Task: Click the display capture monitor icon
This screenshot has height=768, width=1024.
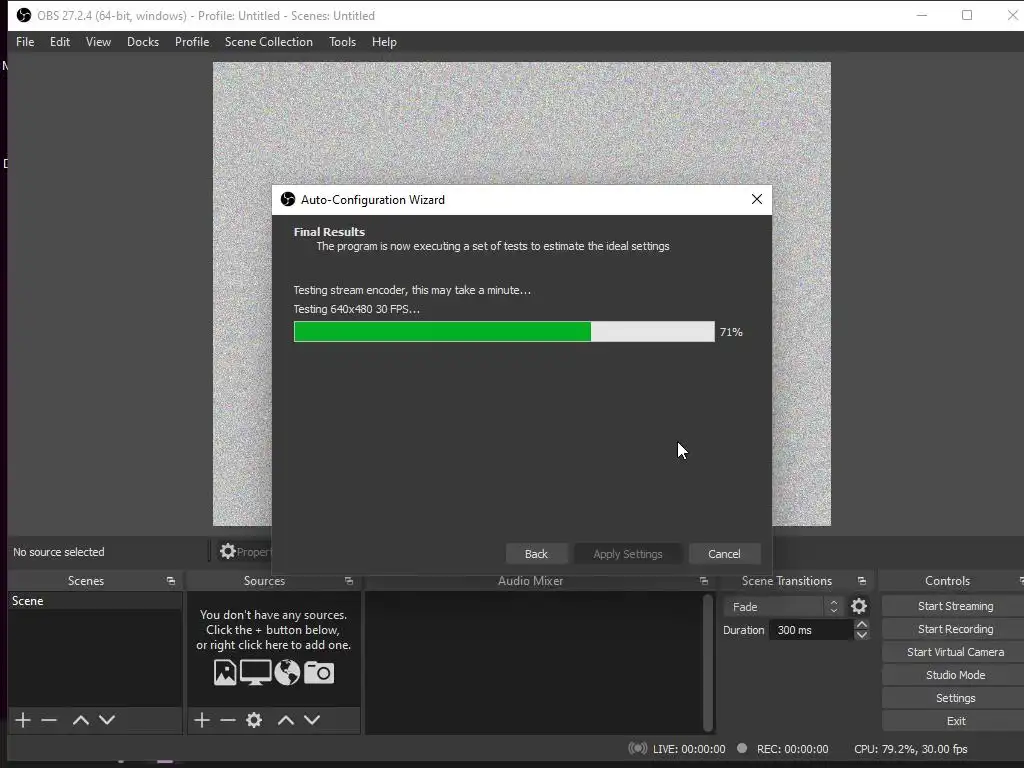Action: [255, 673]
